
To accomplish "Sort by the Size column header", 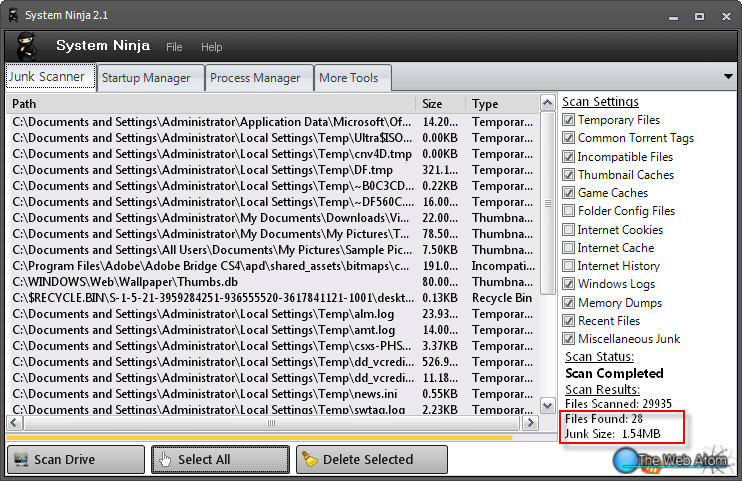I will 441,104.
